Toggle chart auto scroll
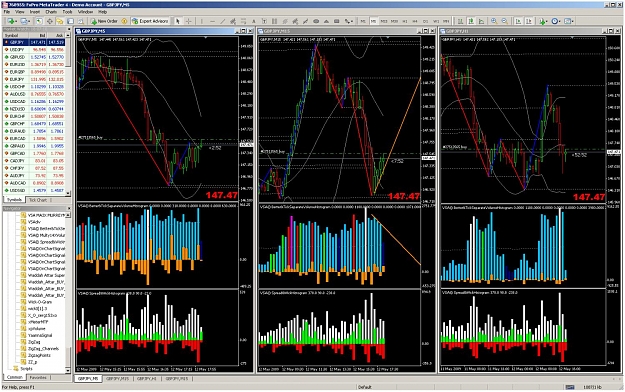 518,21
